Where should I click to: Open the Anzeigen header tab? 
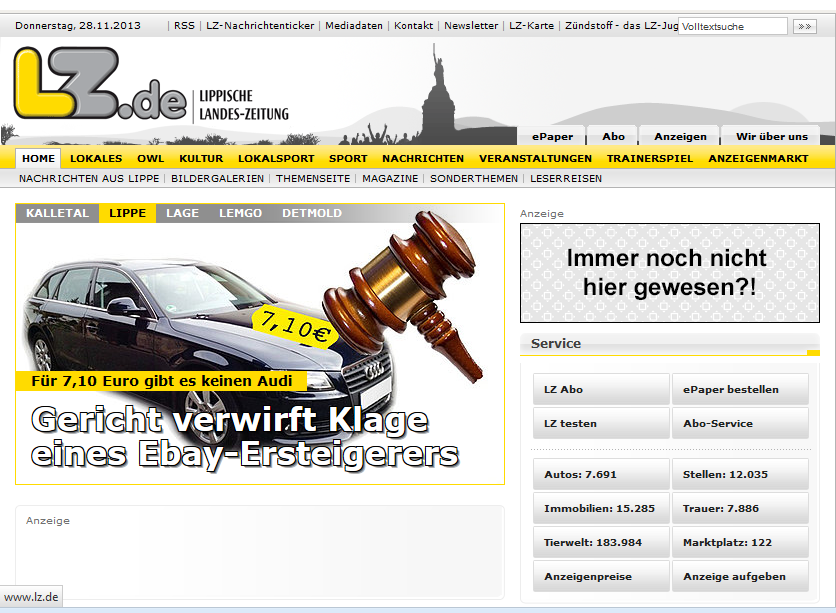[680, 136]
